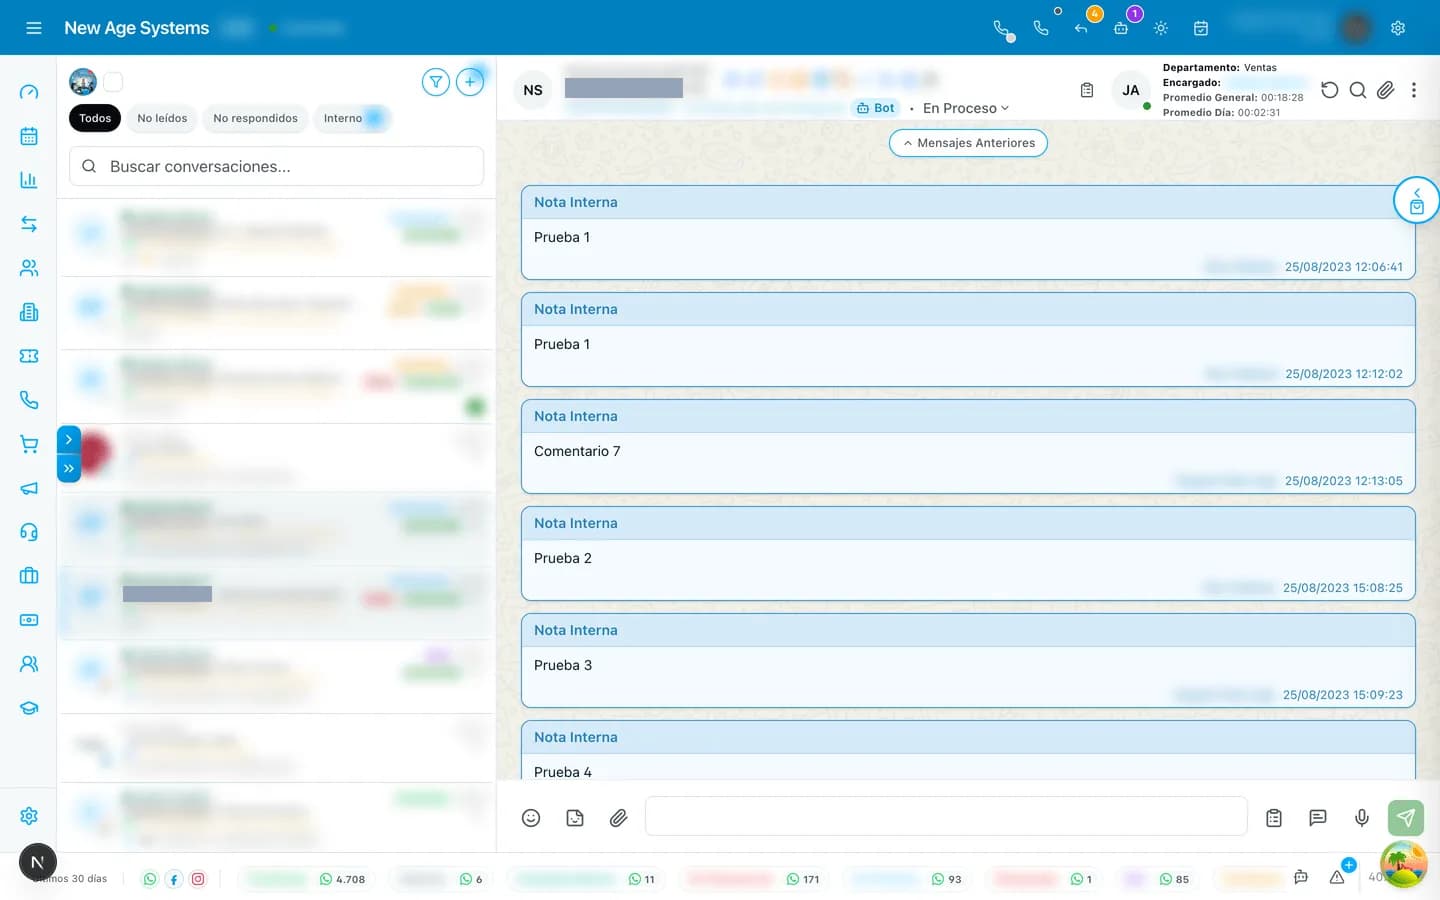This screenshot has width=1440, height=900.
Task: Click the NS contact avatar
Action: point(533,90)
